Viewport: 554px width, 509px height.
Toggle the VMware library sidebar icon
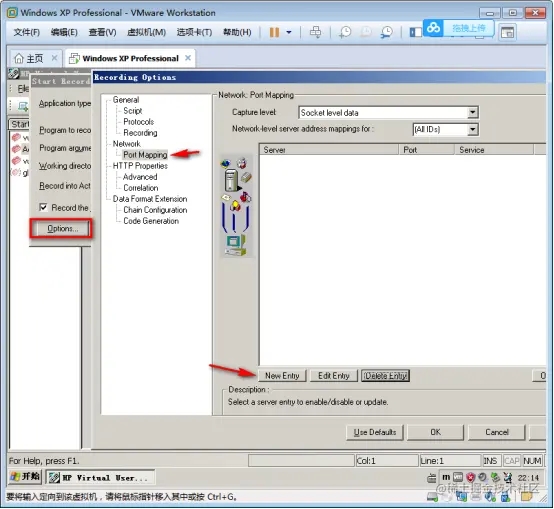[416, 32]
